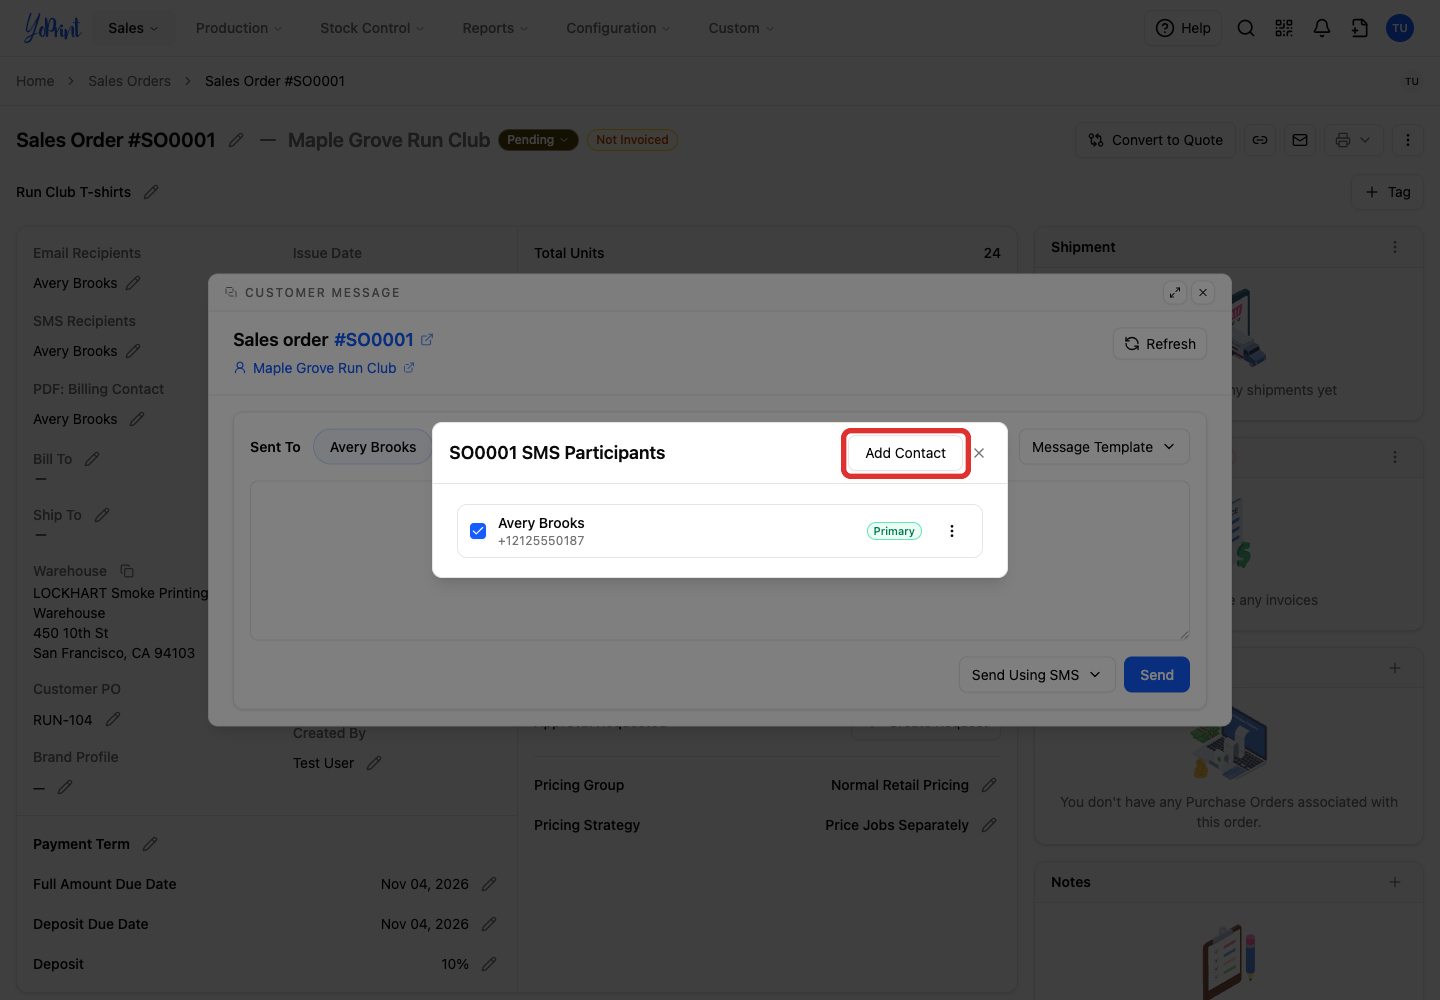Screen dimensions: 1440x1000
Task: Edit the Customer PO RUN-104 pencil
Action: click(113, 720)
